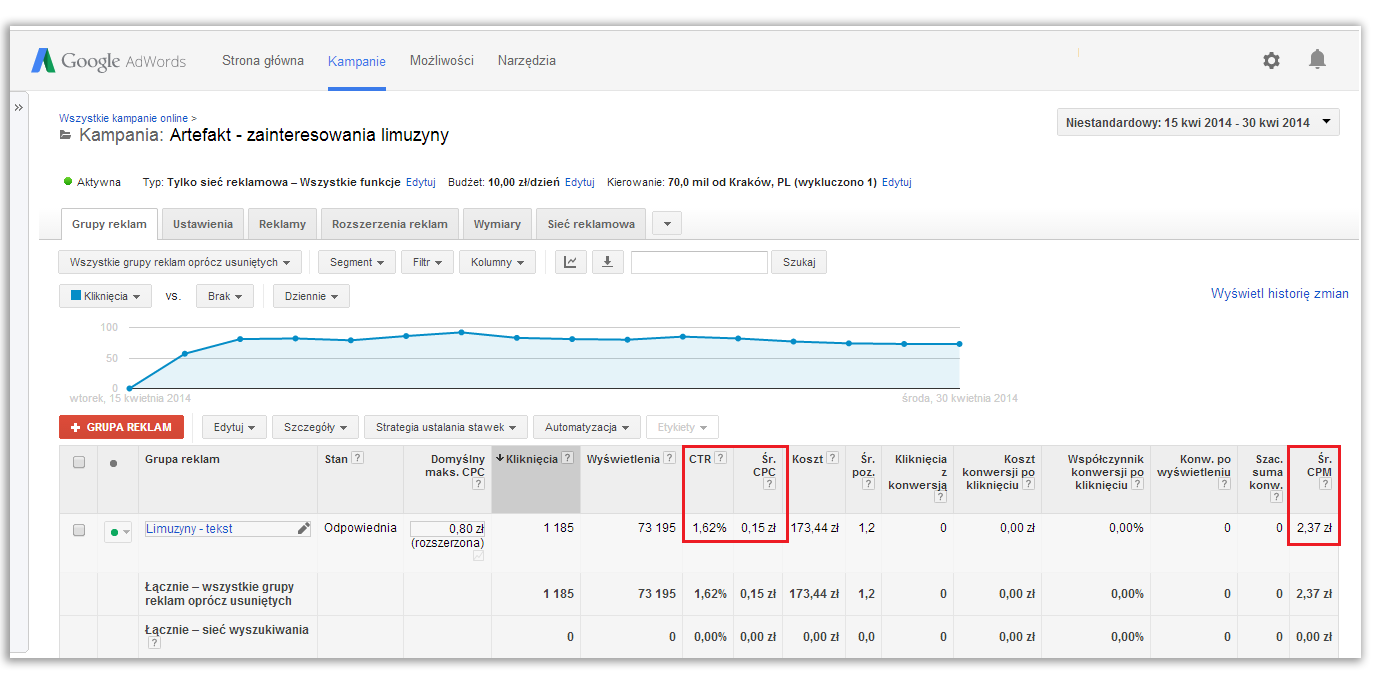Open the help icon next to Wyświetlenia

(x=669, y=459)
